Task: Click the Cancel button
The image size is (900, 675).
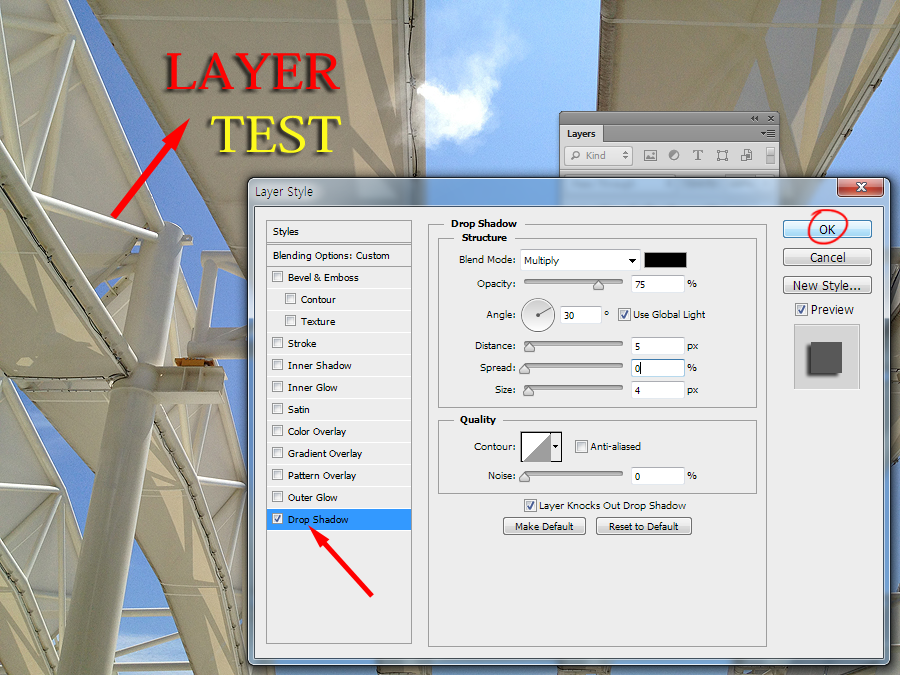Action: point(827,257)
